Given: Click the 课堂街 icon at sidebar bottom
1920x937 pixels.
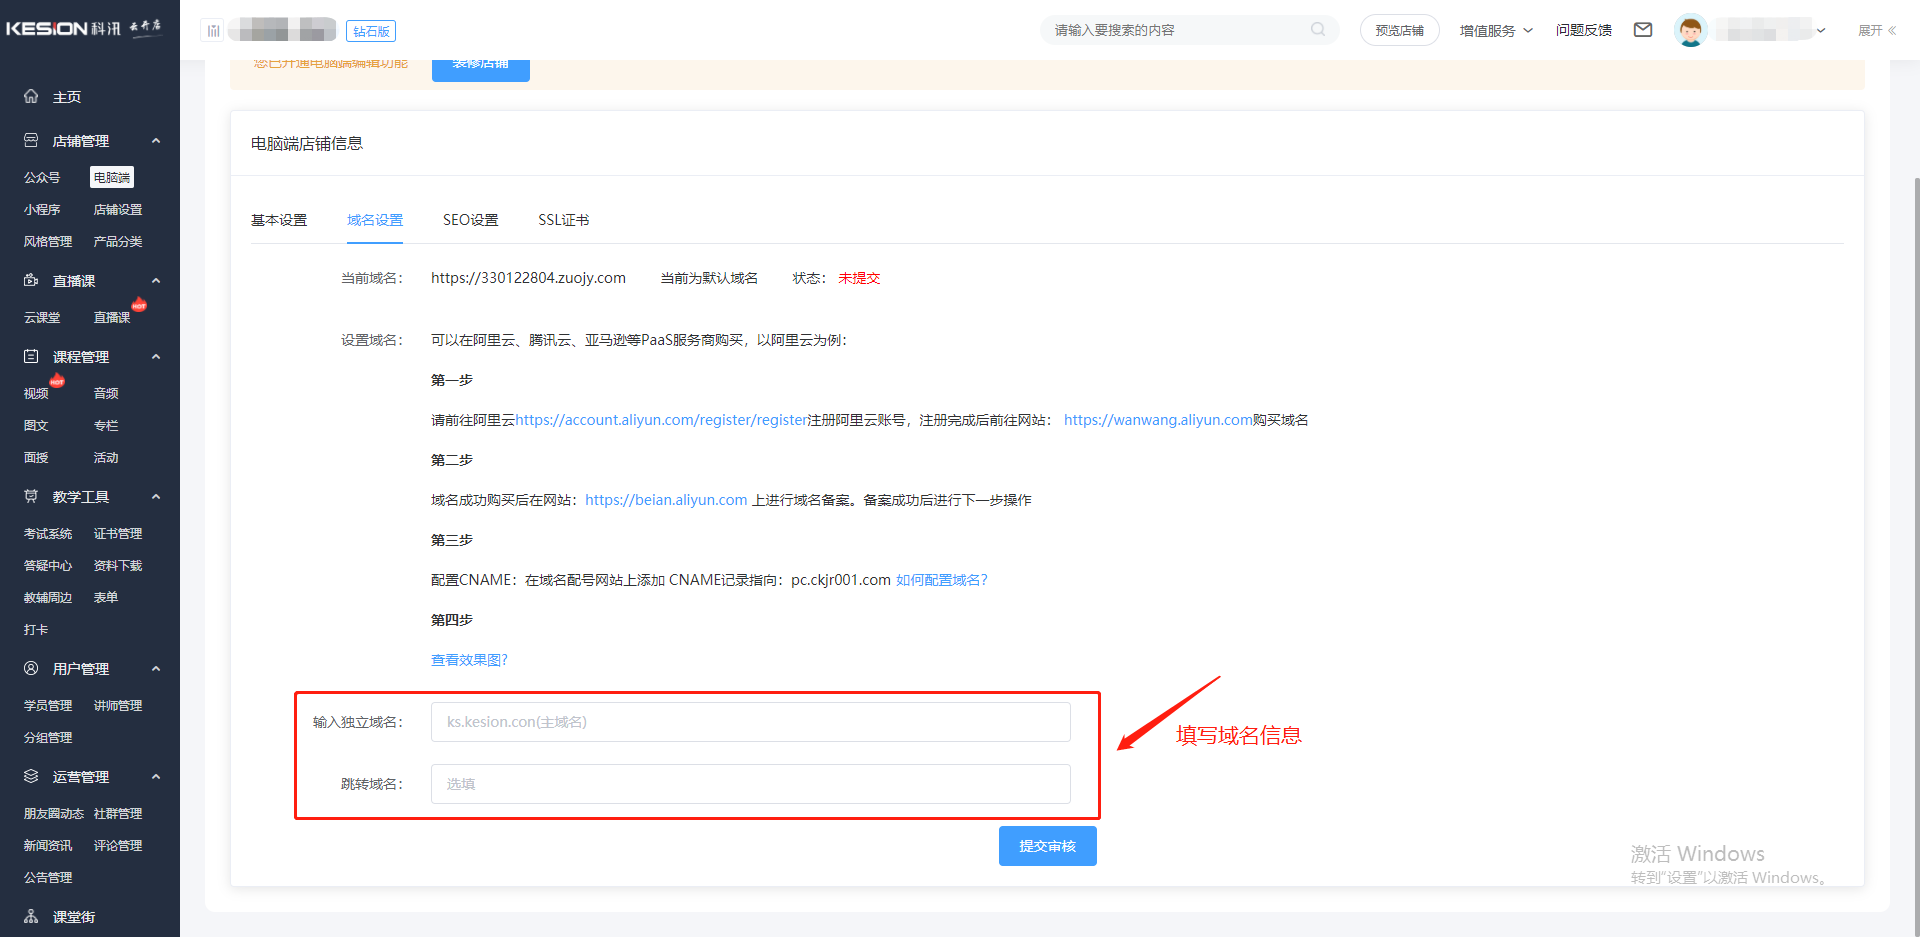Looking at the screenshot, I should click(x=30, y=916).
